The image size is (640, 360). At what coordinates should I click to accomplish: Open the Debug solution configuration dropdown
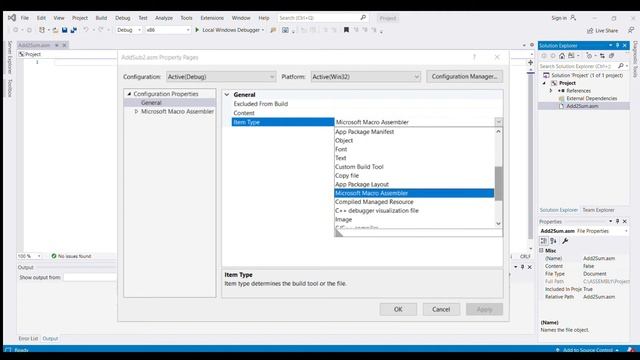point(129,30)
